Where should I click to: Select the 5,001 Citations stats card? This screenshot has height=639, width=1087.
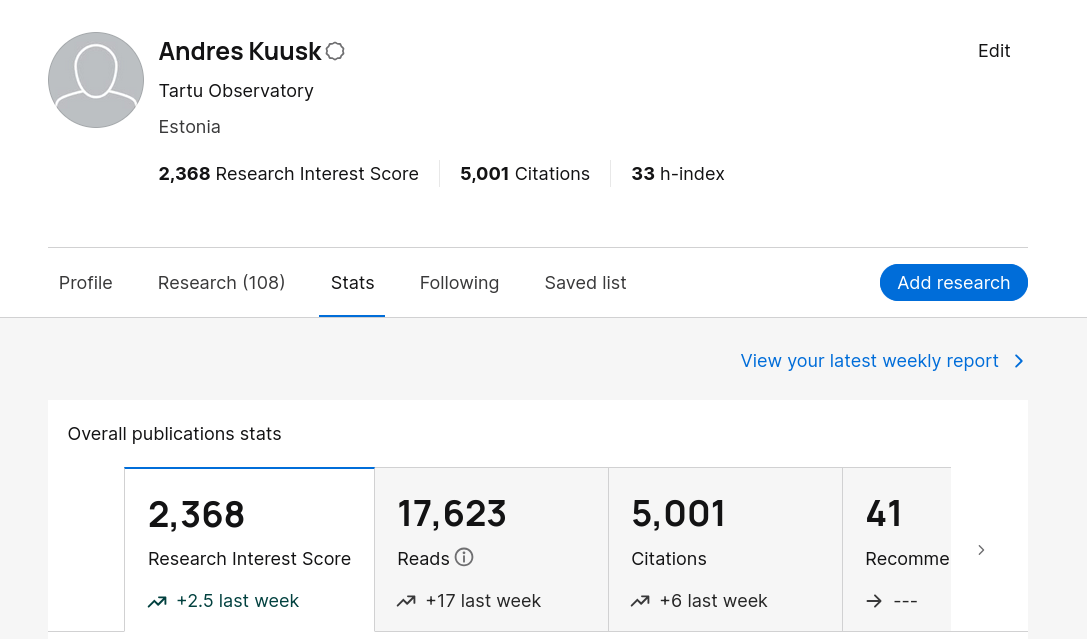pos(725,549)
